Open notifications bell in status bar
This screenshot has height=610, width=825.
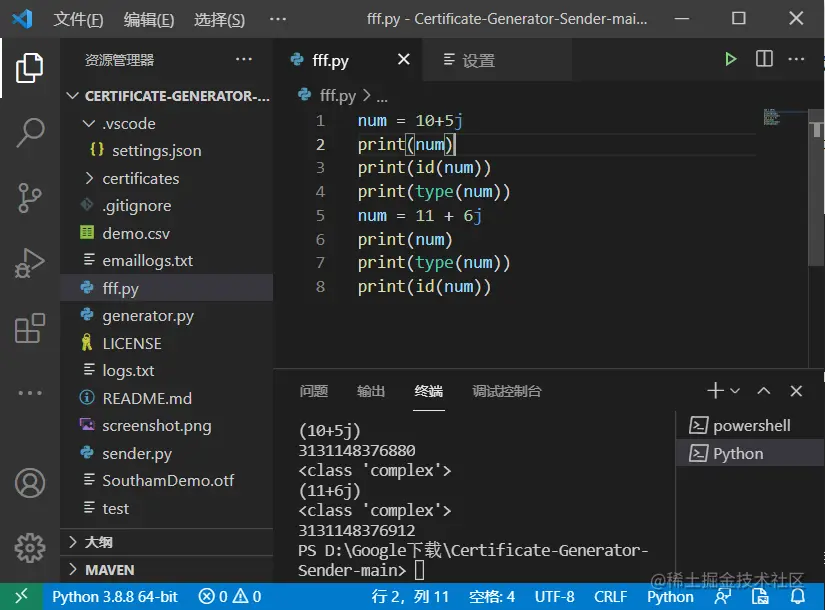(798, 596)
